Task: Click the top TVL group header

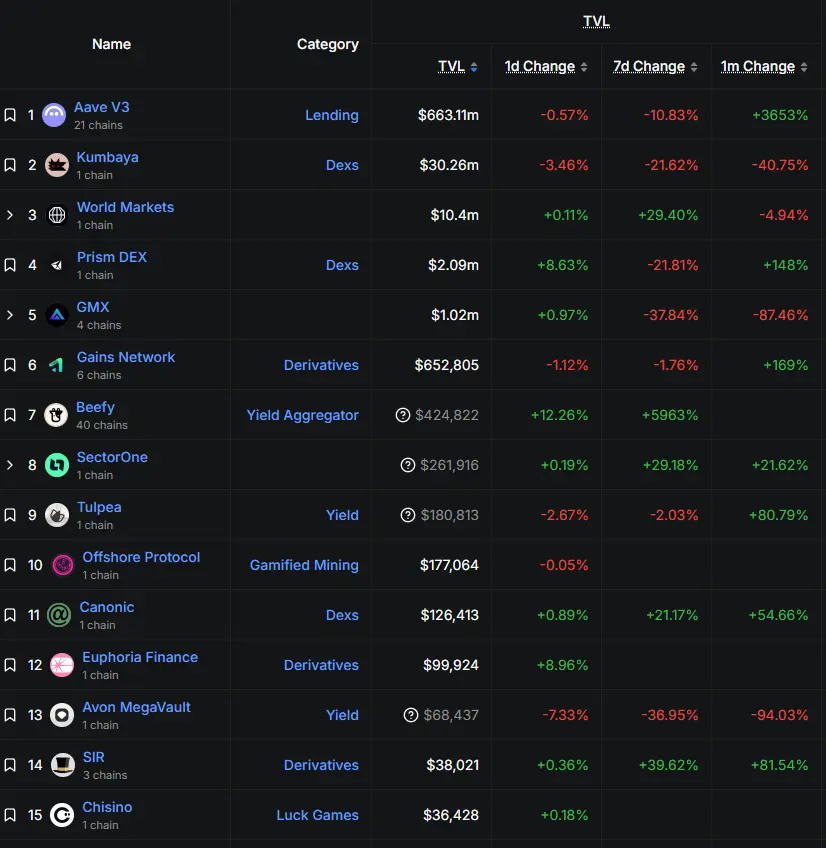Action: pyautogui.click(x=596, y=21)
